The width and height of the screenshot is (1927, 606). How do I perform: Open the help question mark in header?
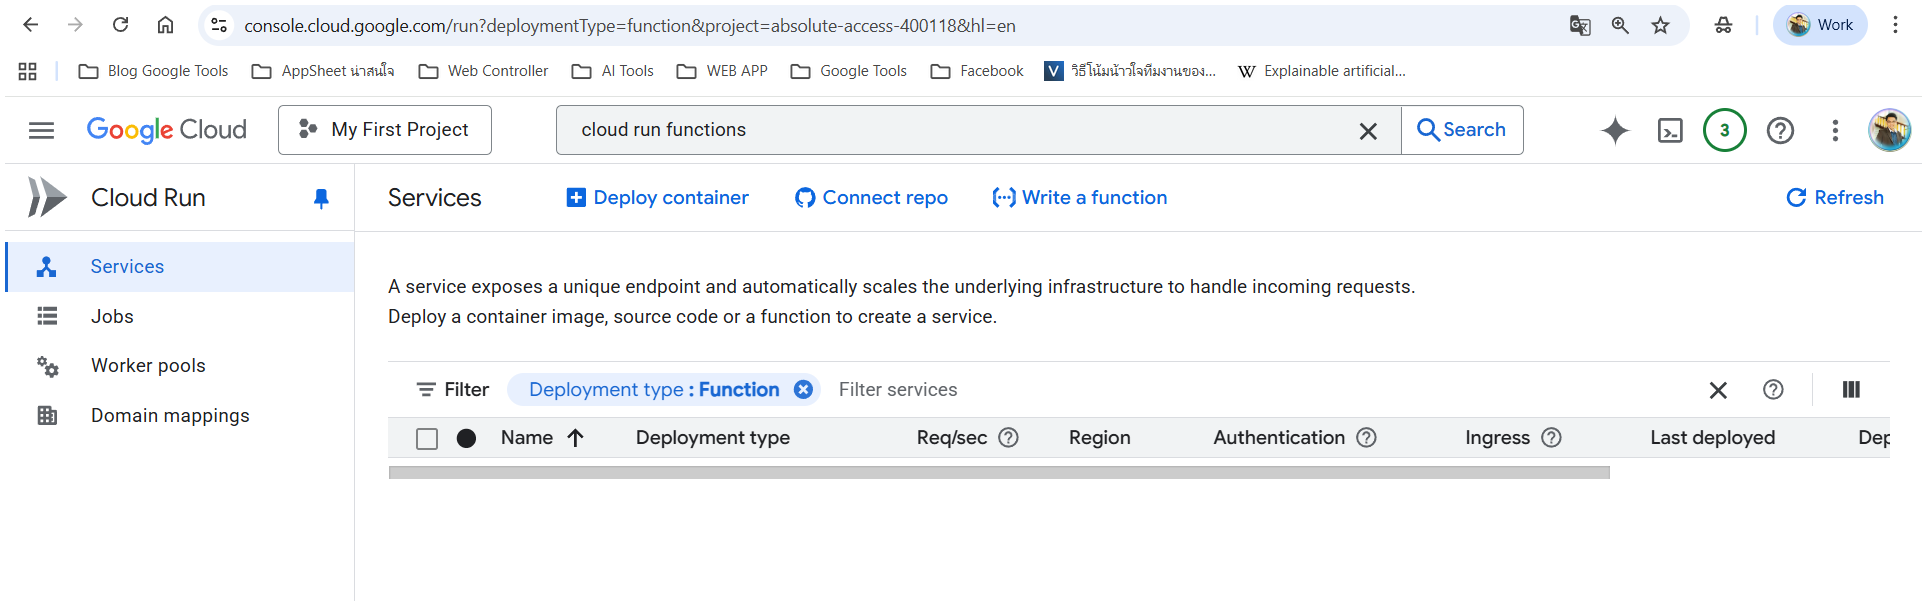(x=1780, y=130)
